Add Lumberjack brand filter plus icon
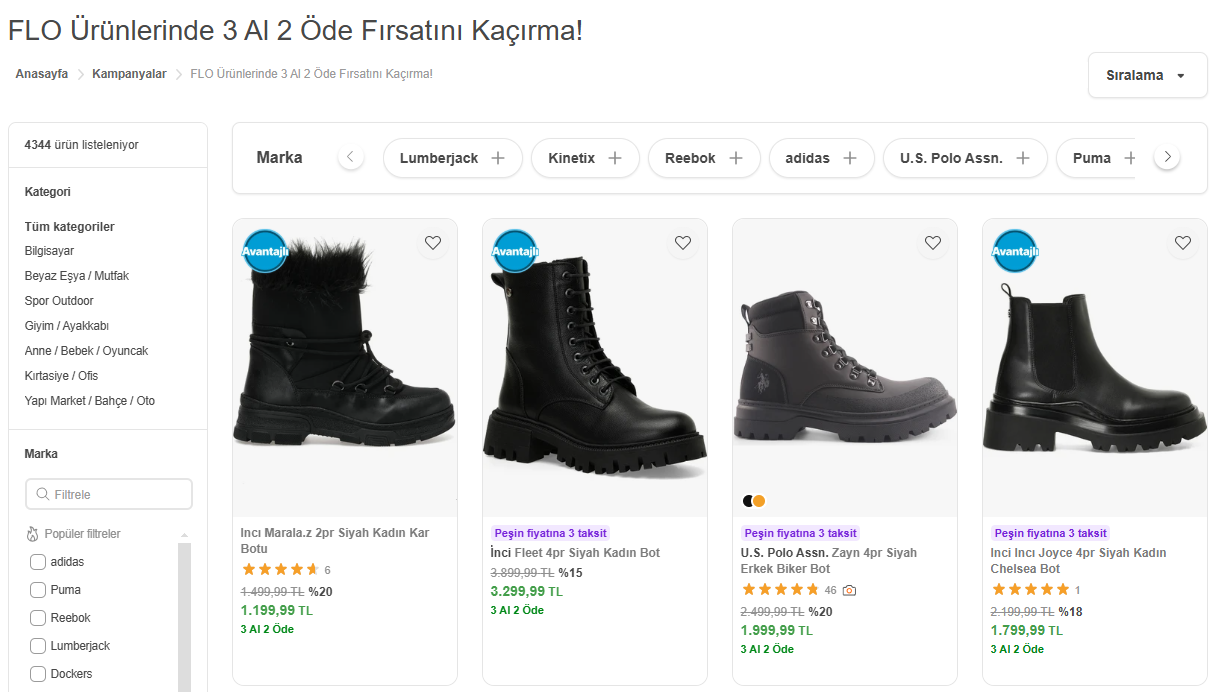 pos(498,158)
